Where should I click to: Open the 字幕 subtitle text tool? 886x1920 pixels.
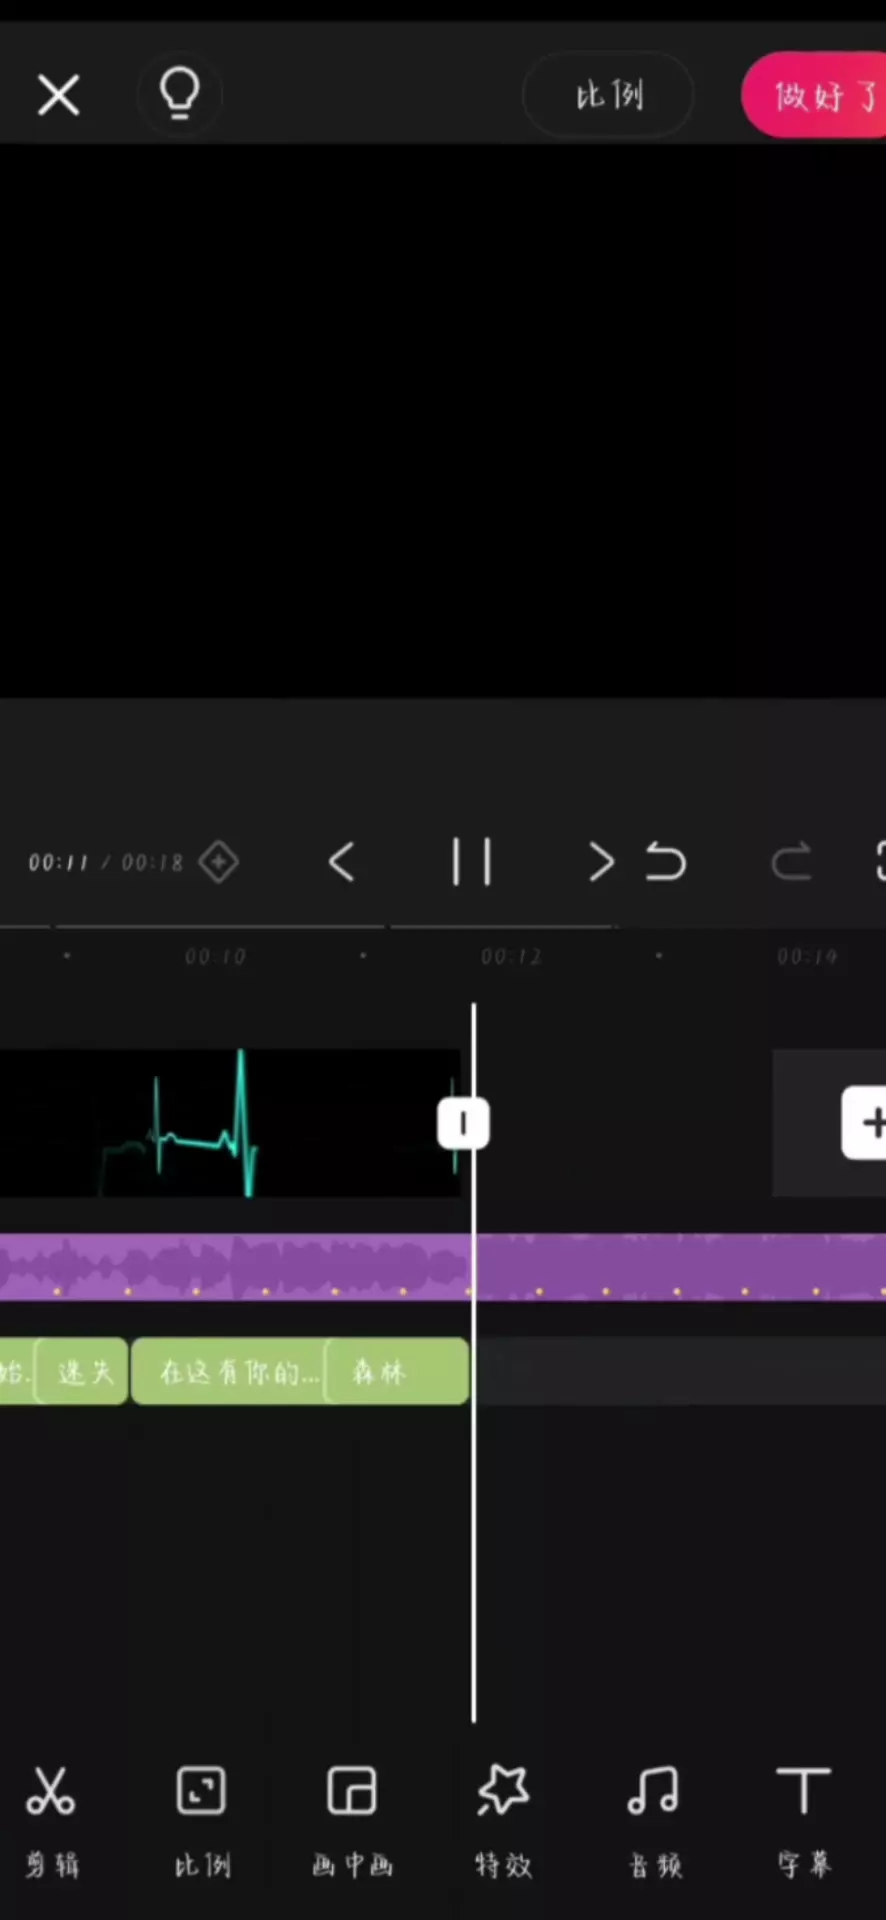804,1820
